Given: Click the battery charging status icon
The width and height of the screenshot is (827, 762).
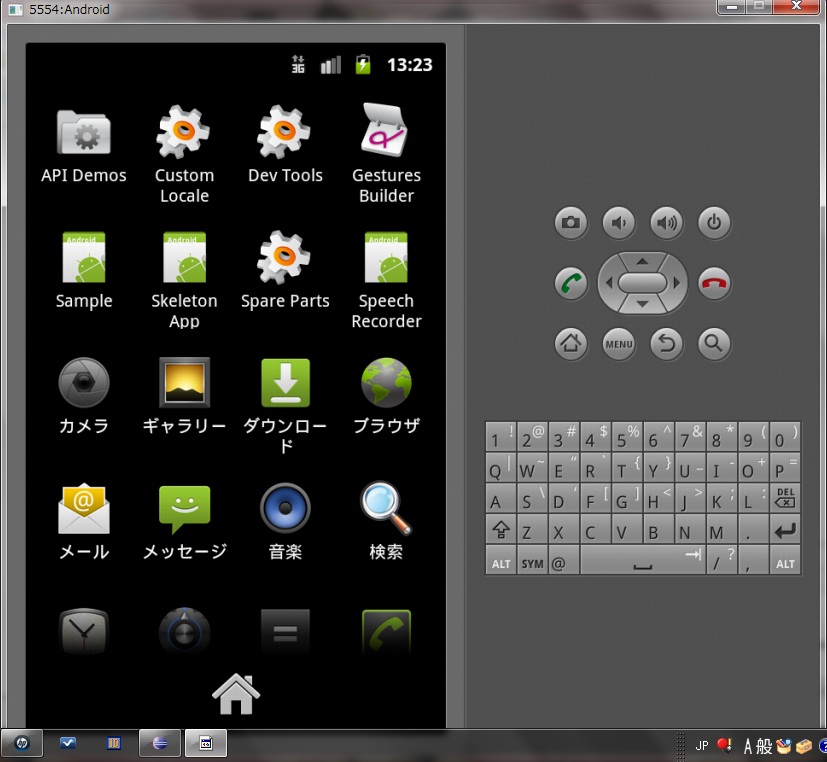Looking at the screenshot, I should click(363, 64).
